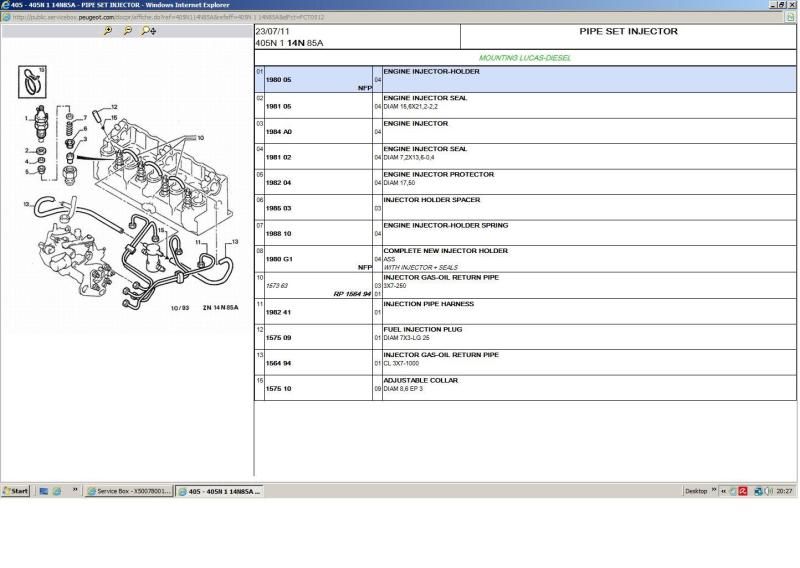Switch to the Service Box taskbar window
800x568 pixels.
129,491
